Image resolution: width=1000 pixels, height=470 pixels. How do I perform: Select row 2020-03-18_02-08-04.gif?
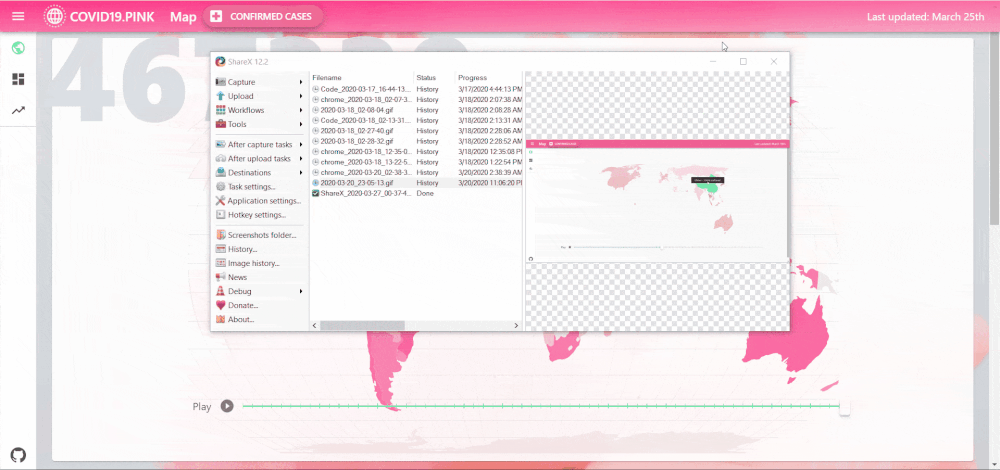(x=416, y=110)
